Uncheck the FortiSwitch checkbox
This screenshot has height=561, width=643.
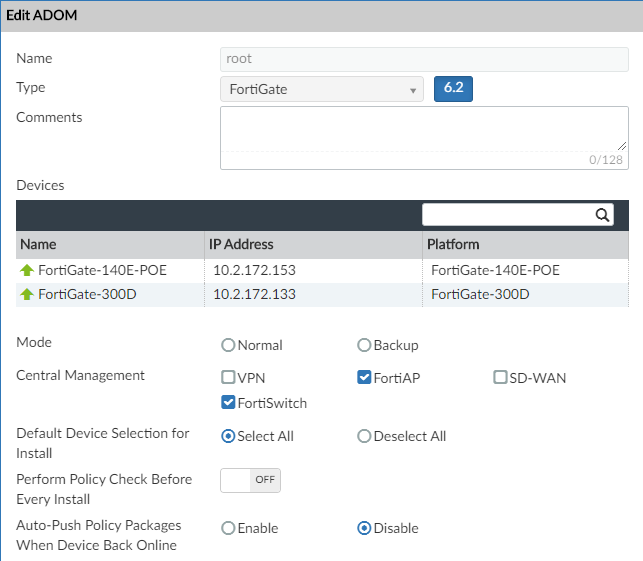pyautogui.click(x=228, y=403)
